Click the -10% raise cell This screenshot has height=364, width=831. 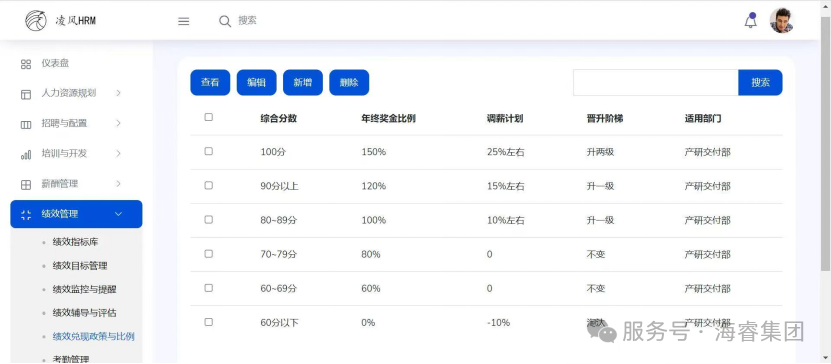point(498,323)
